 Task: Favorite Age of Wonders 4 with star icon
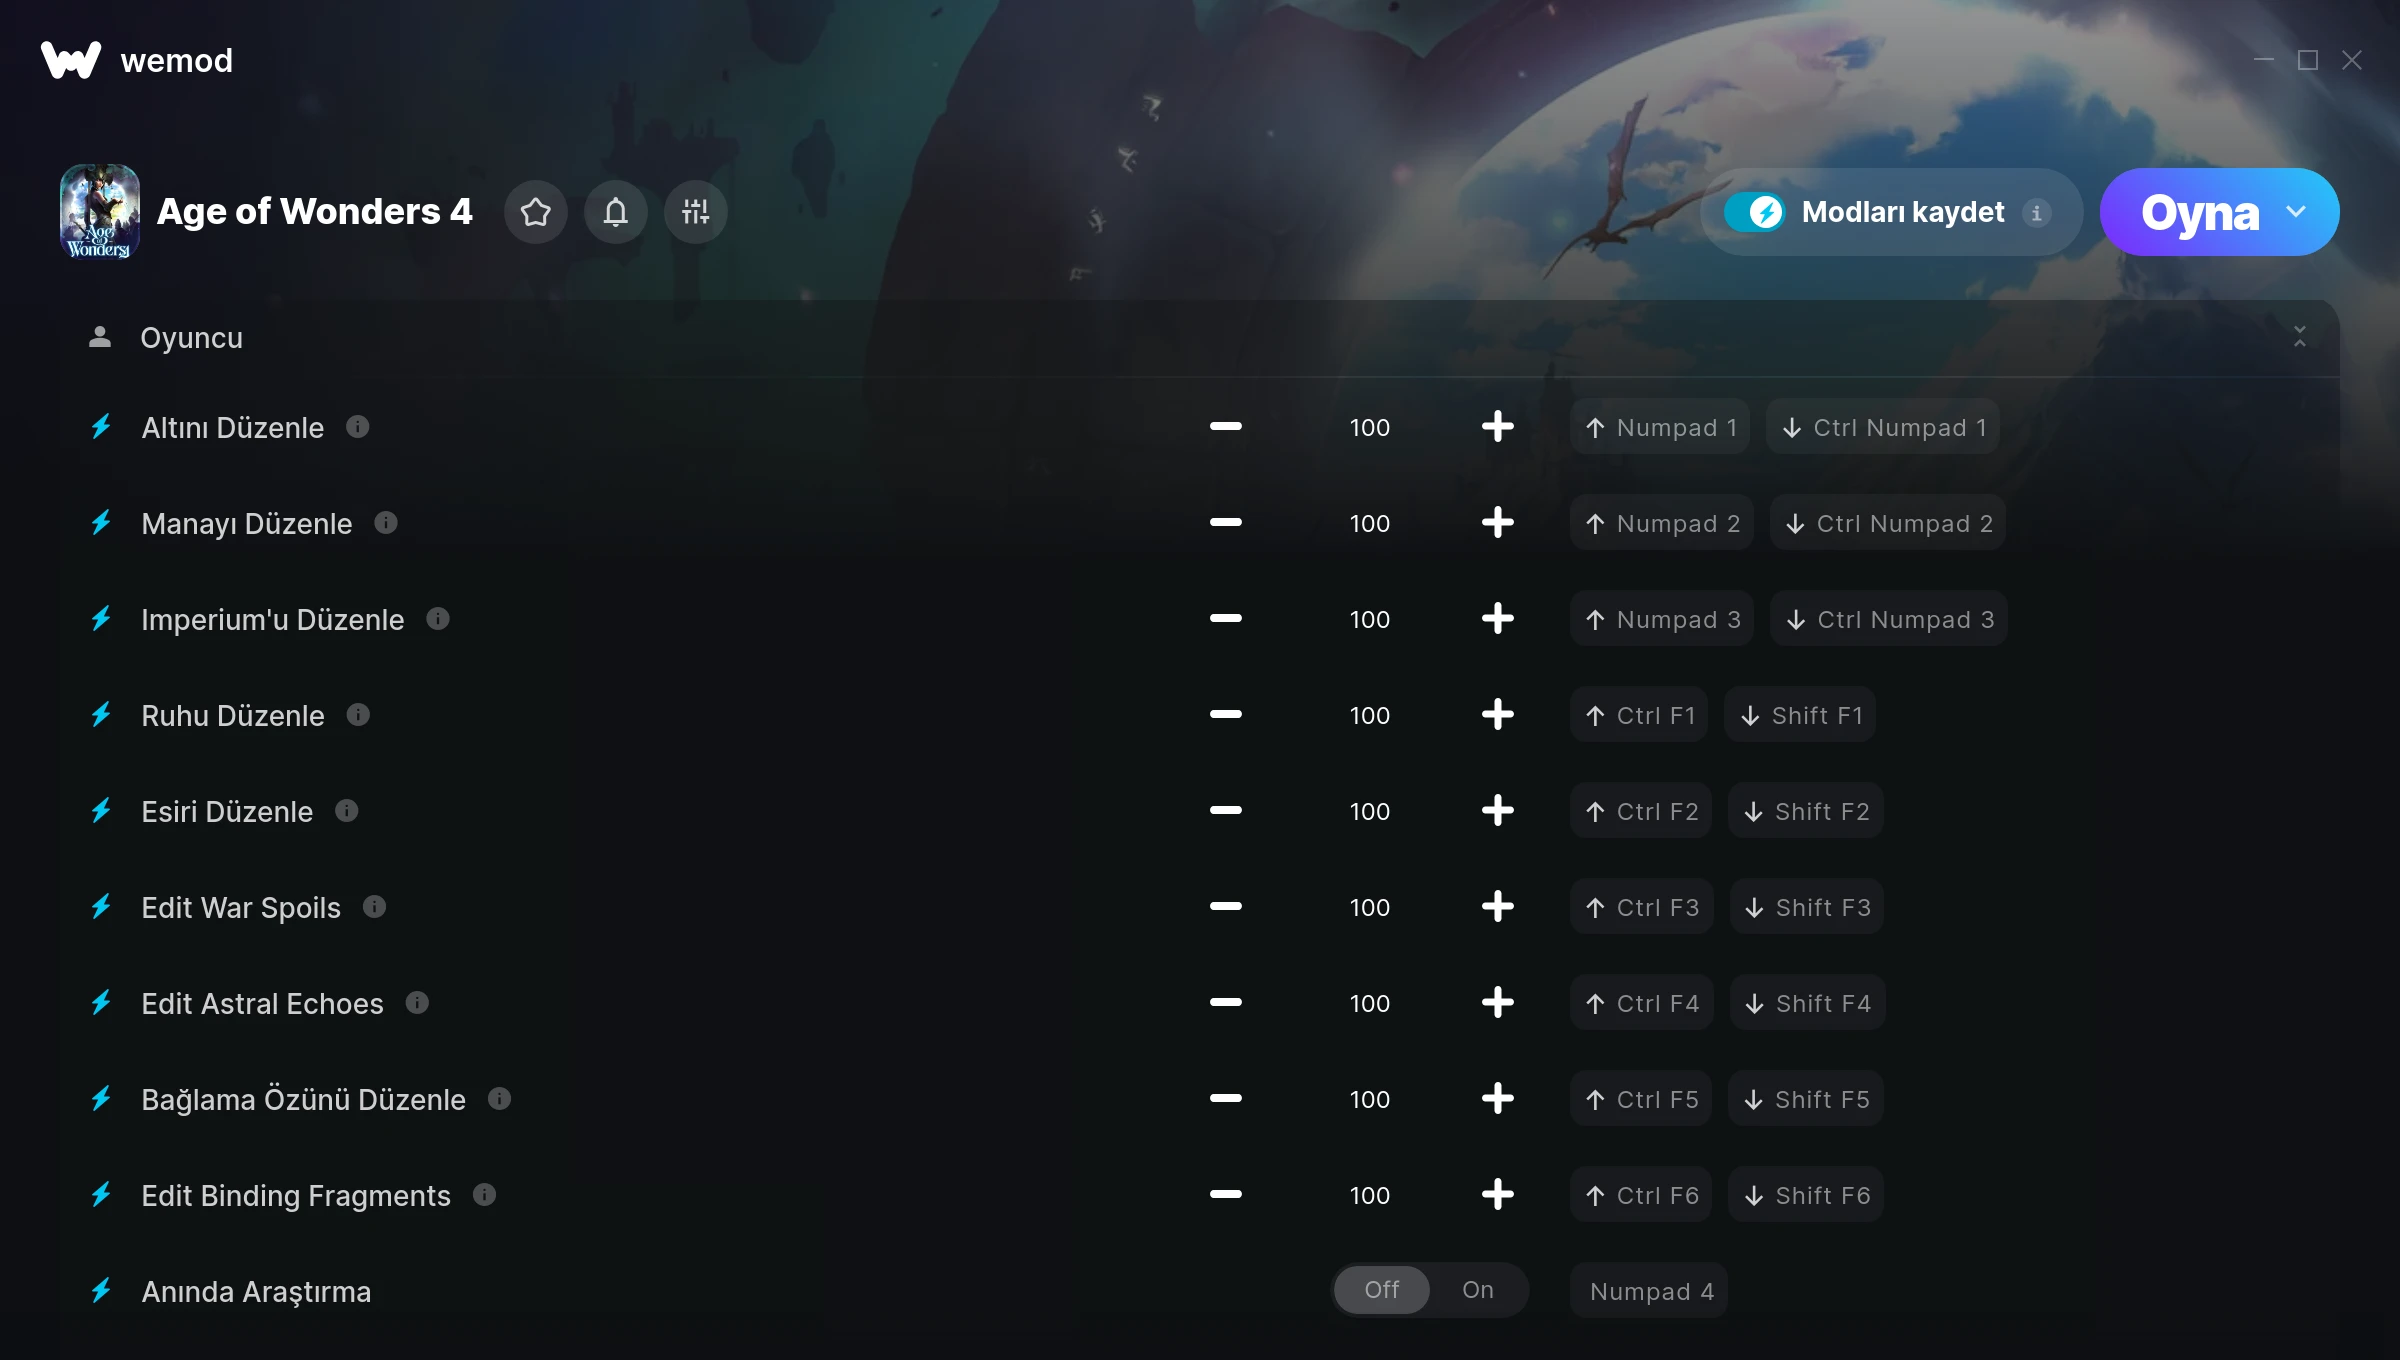click(x=536, y=212)
